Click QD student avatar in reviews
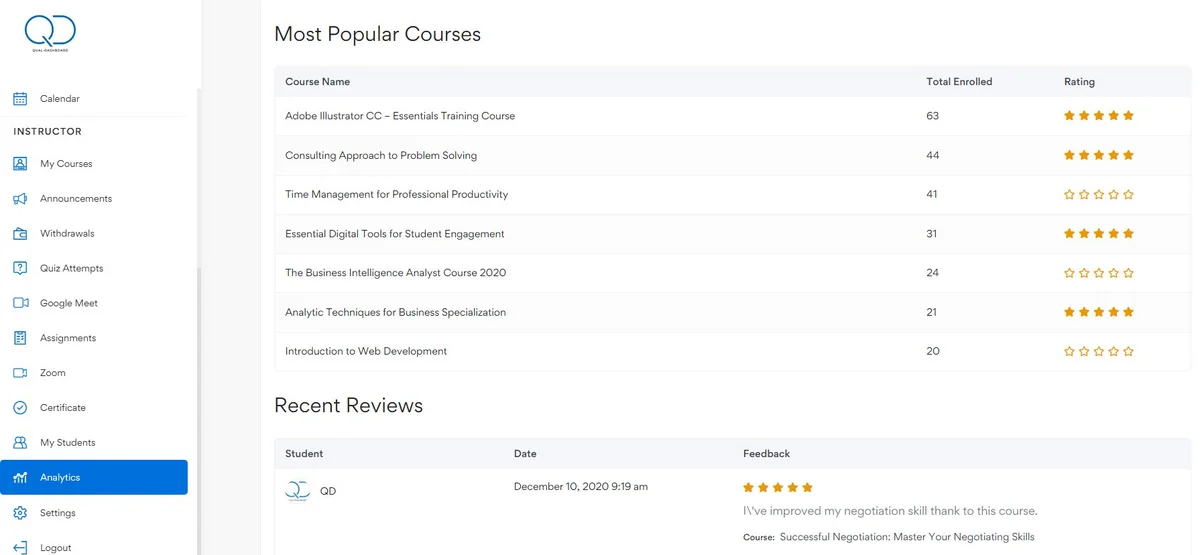The width and height of the screenshot is (1200, 555). pyautogui.click(x=297, y=491)
